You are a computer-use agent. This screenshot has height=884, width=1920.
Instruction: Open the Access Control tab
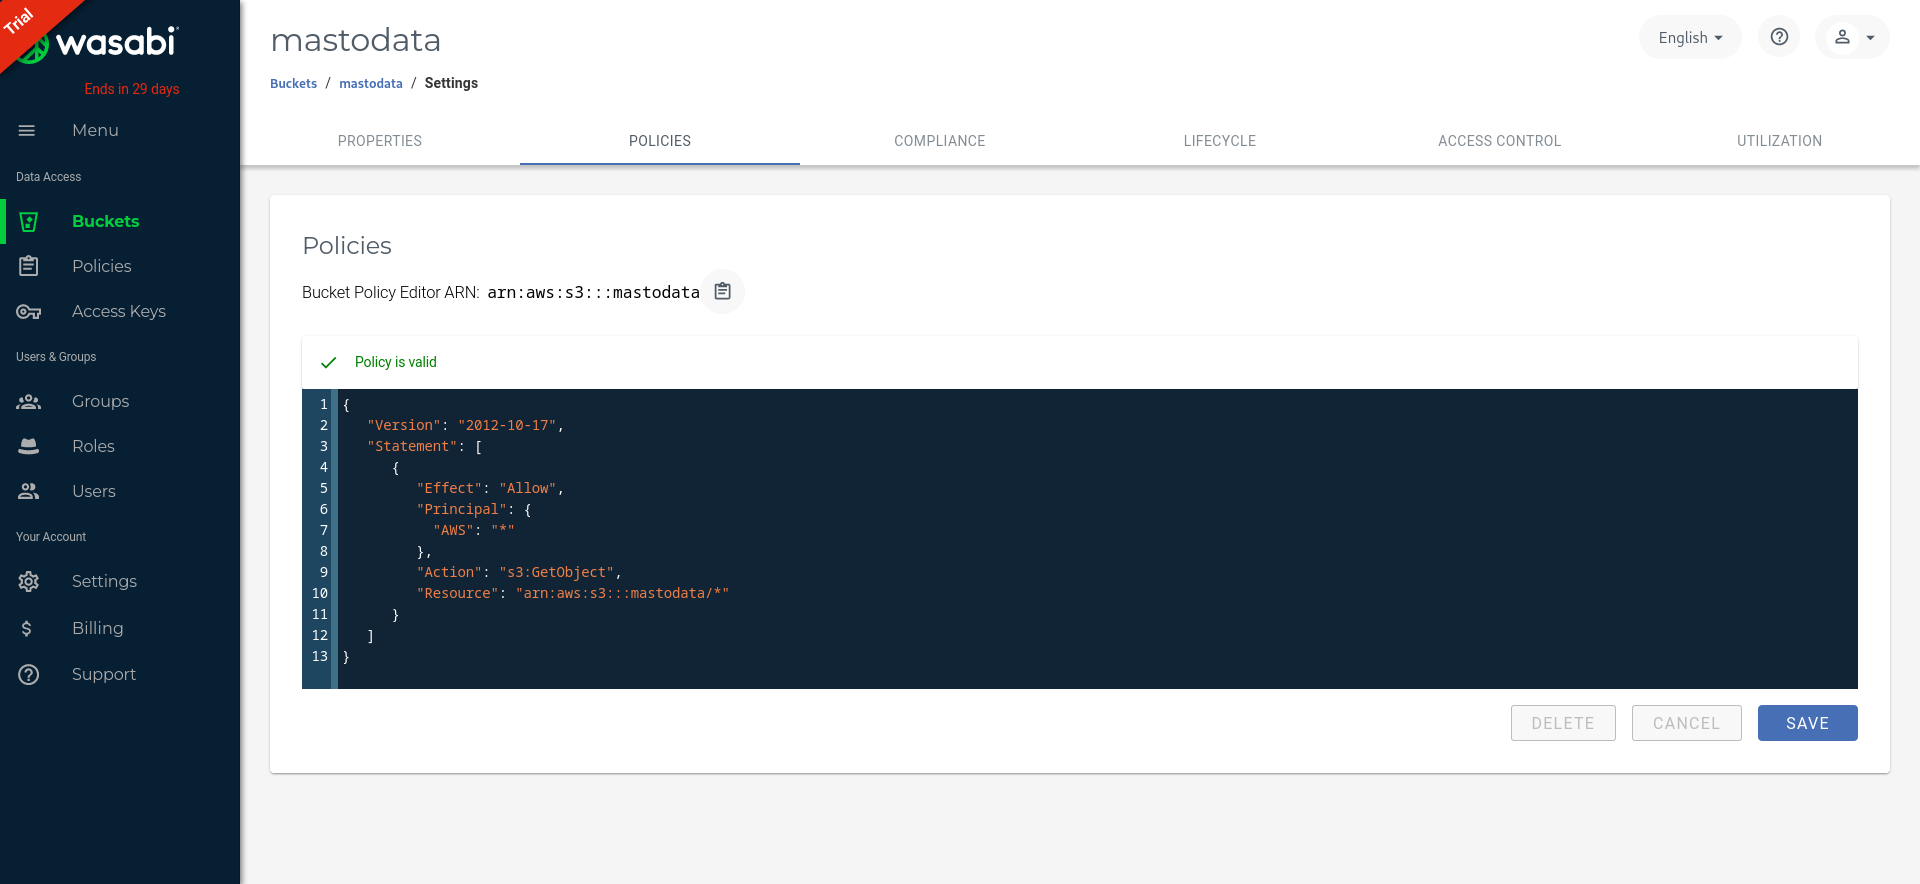click(1500, 141)
